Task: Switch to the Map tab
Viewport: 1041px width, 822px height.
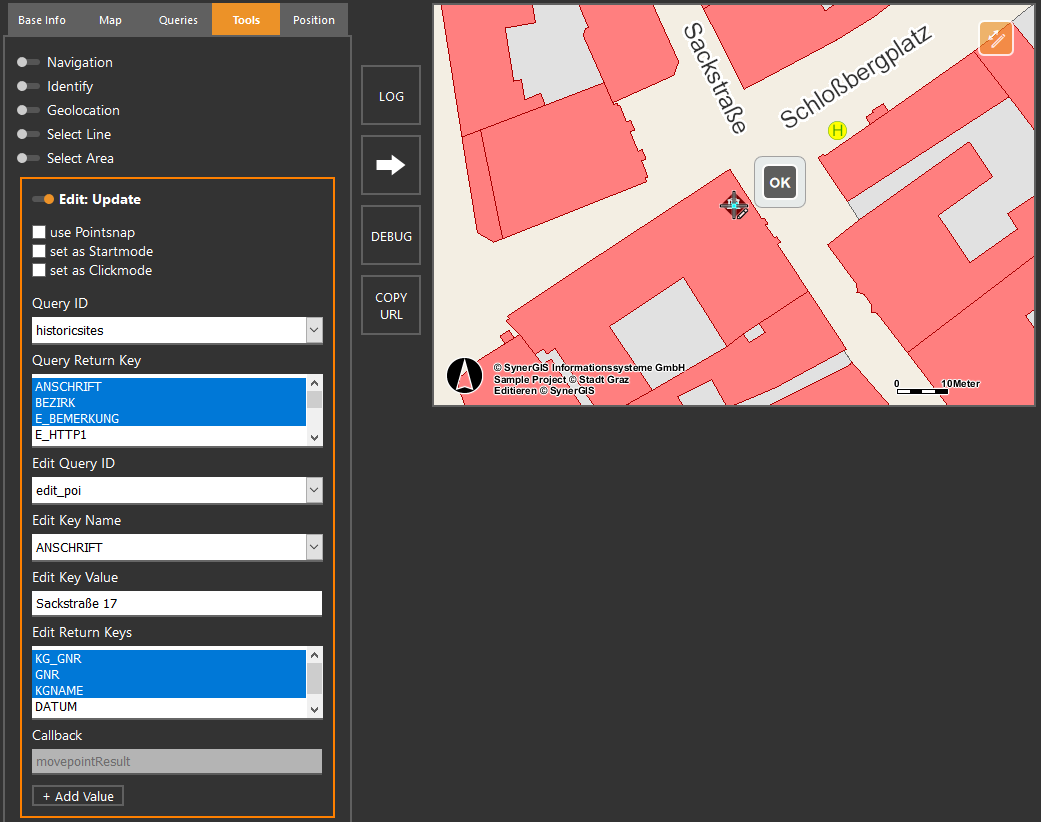Action: coord(110,18)
